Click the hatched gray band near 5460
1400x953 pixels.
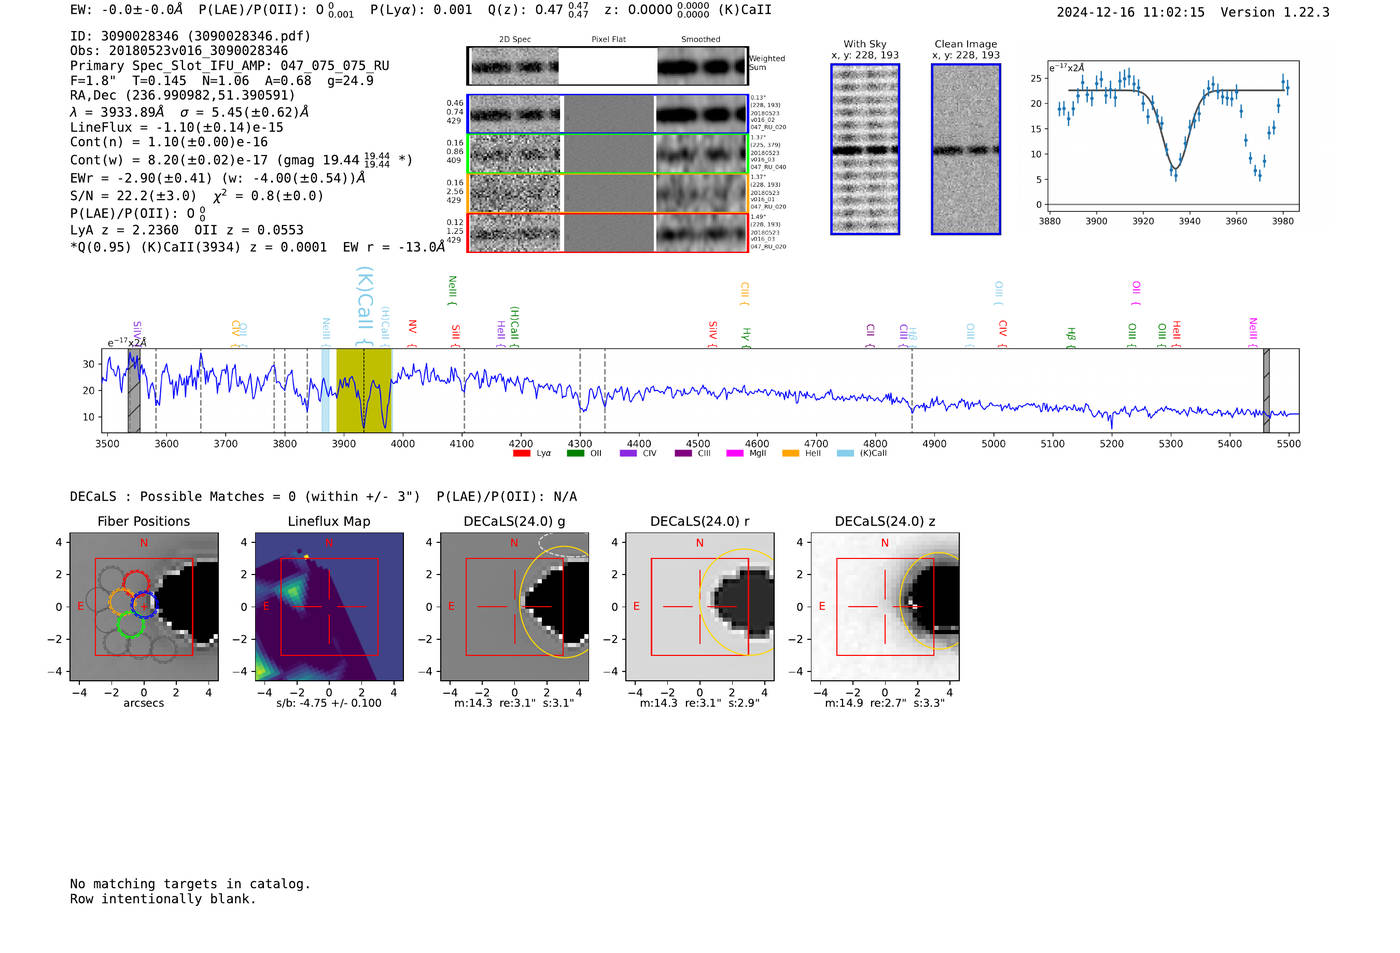(1266, 390)
